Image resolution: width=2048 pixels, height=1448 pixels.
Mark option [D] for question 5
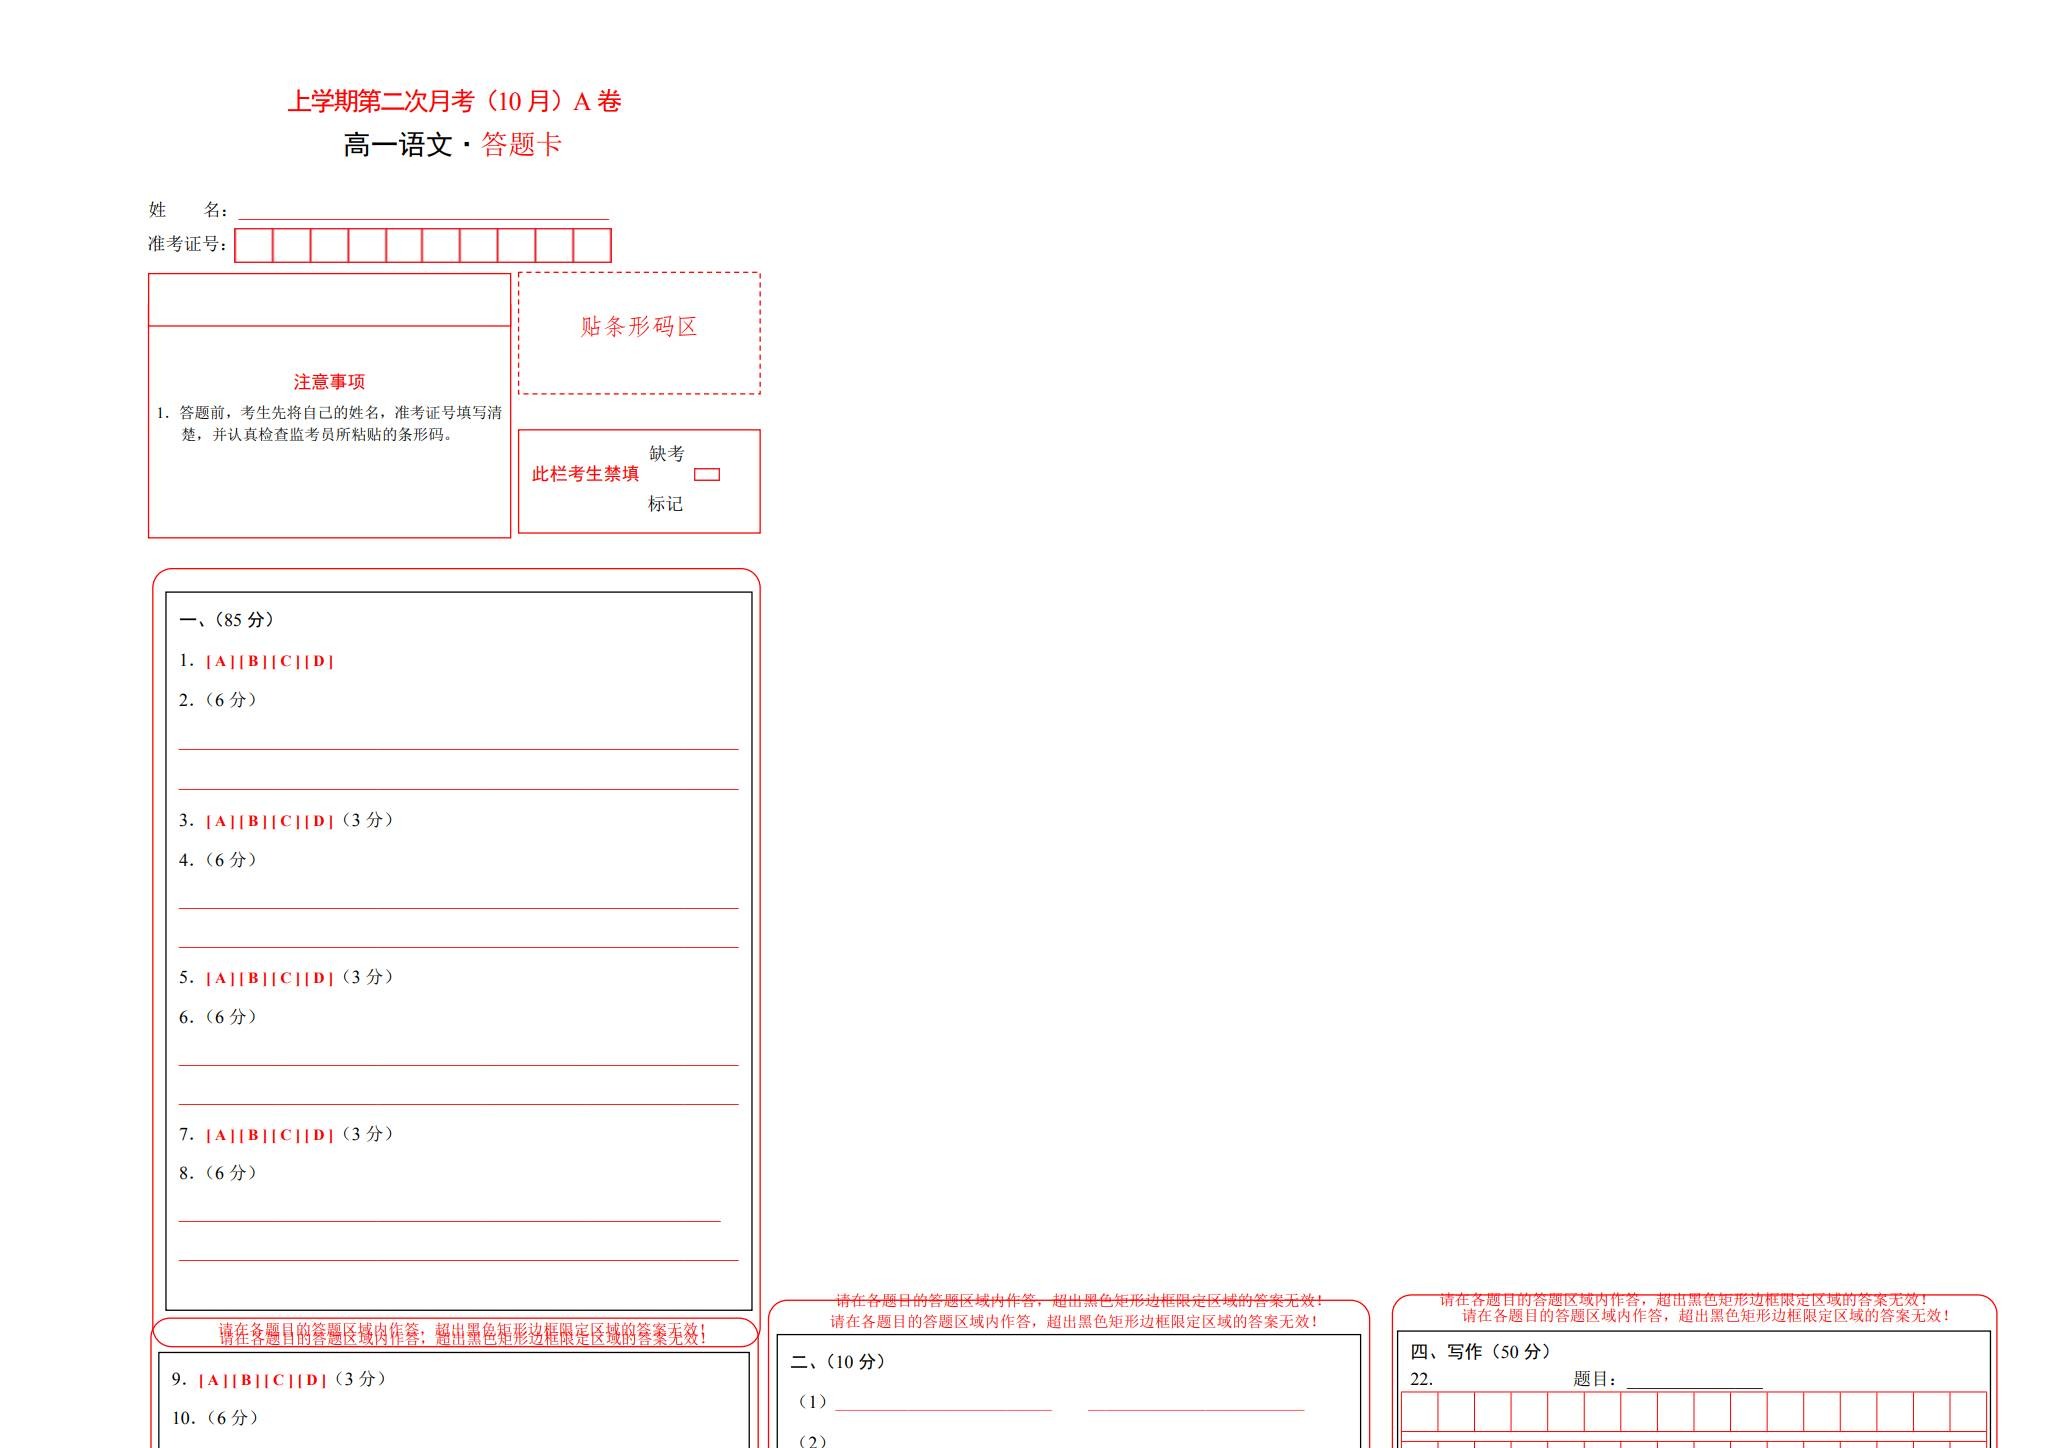click(x=319, y=978)
